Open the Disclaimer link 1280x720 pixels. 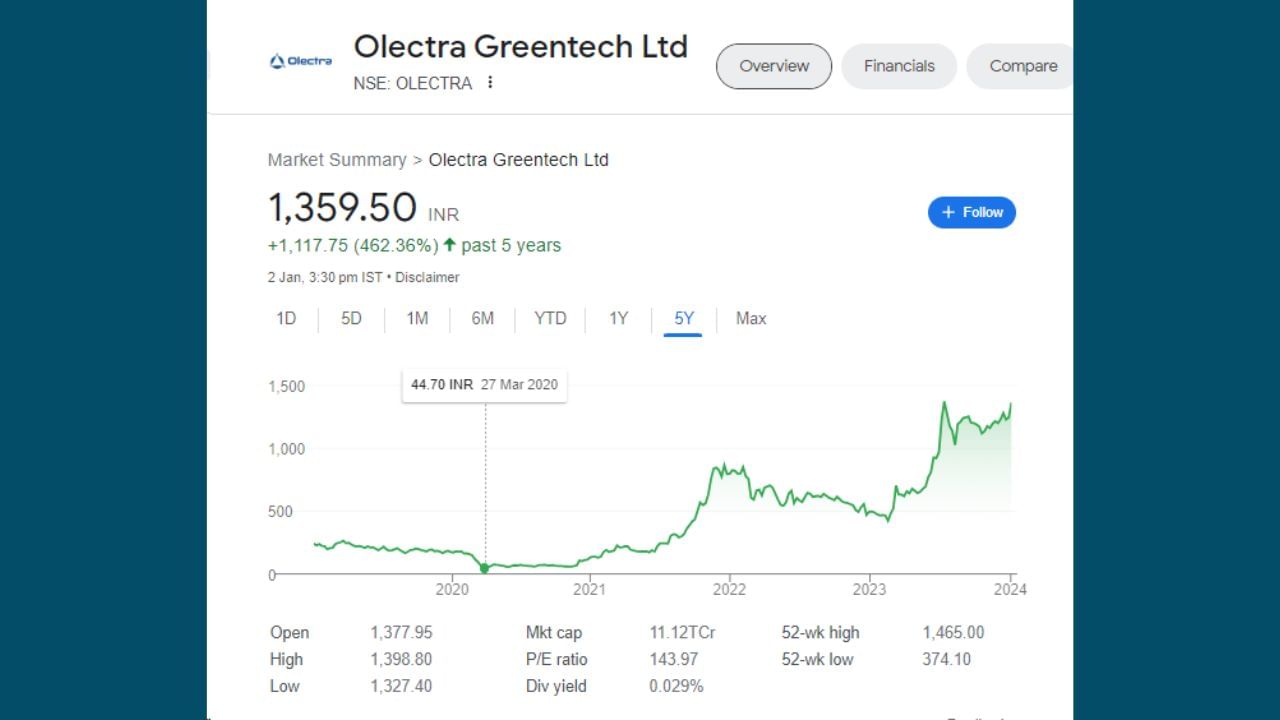(x=427, y=277)
